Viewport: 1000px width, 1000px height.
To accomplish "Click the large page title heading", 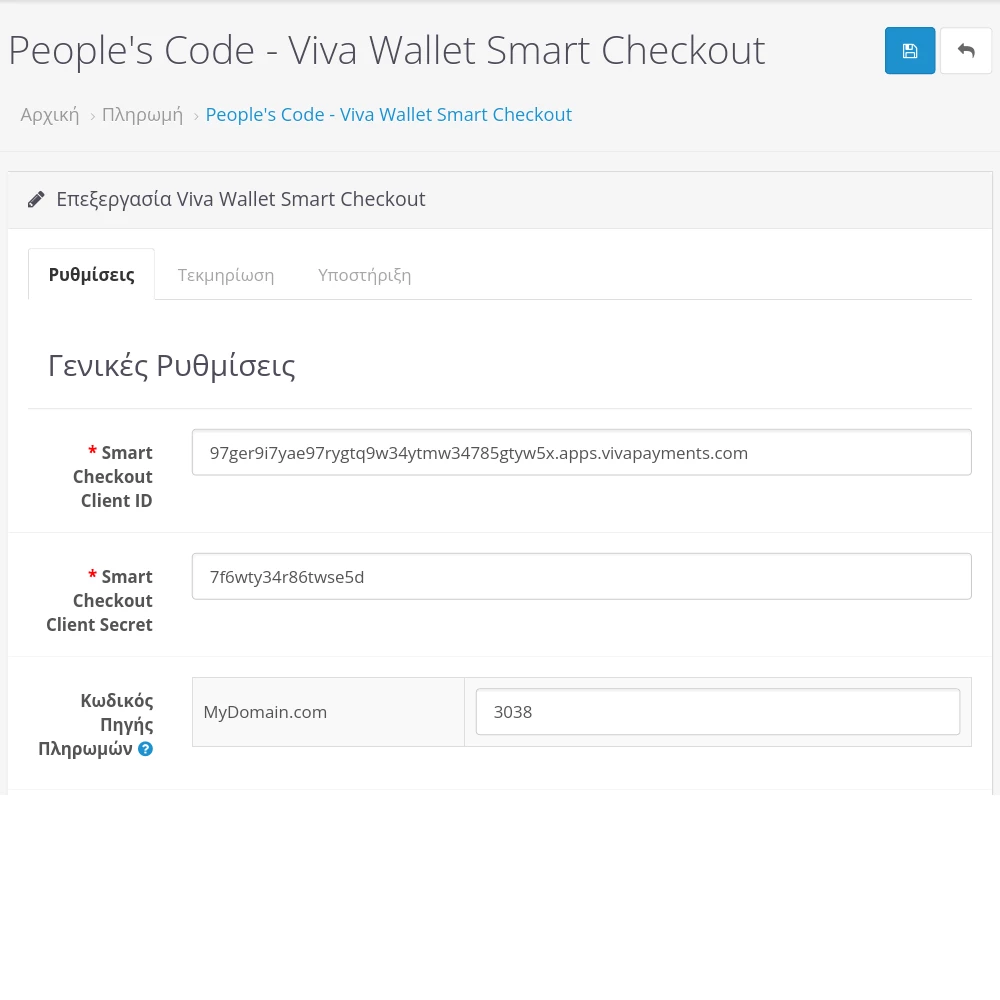I will point(387,51).
